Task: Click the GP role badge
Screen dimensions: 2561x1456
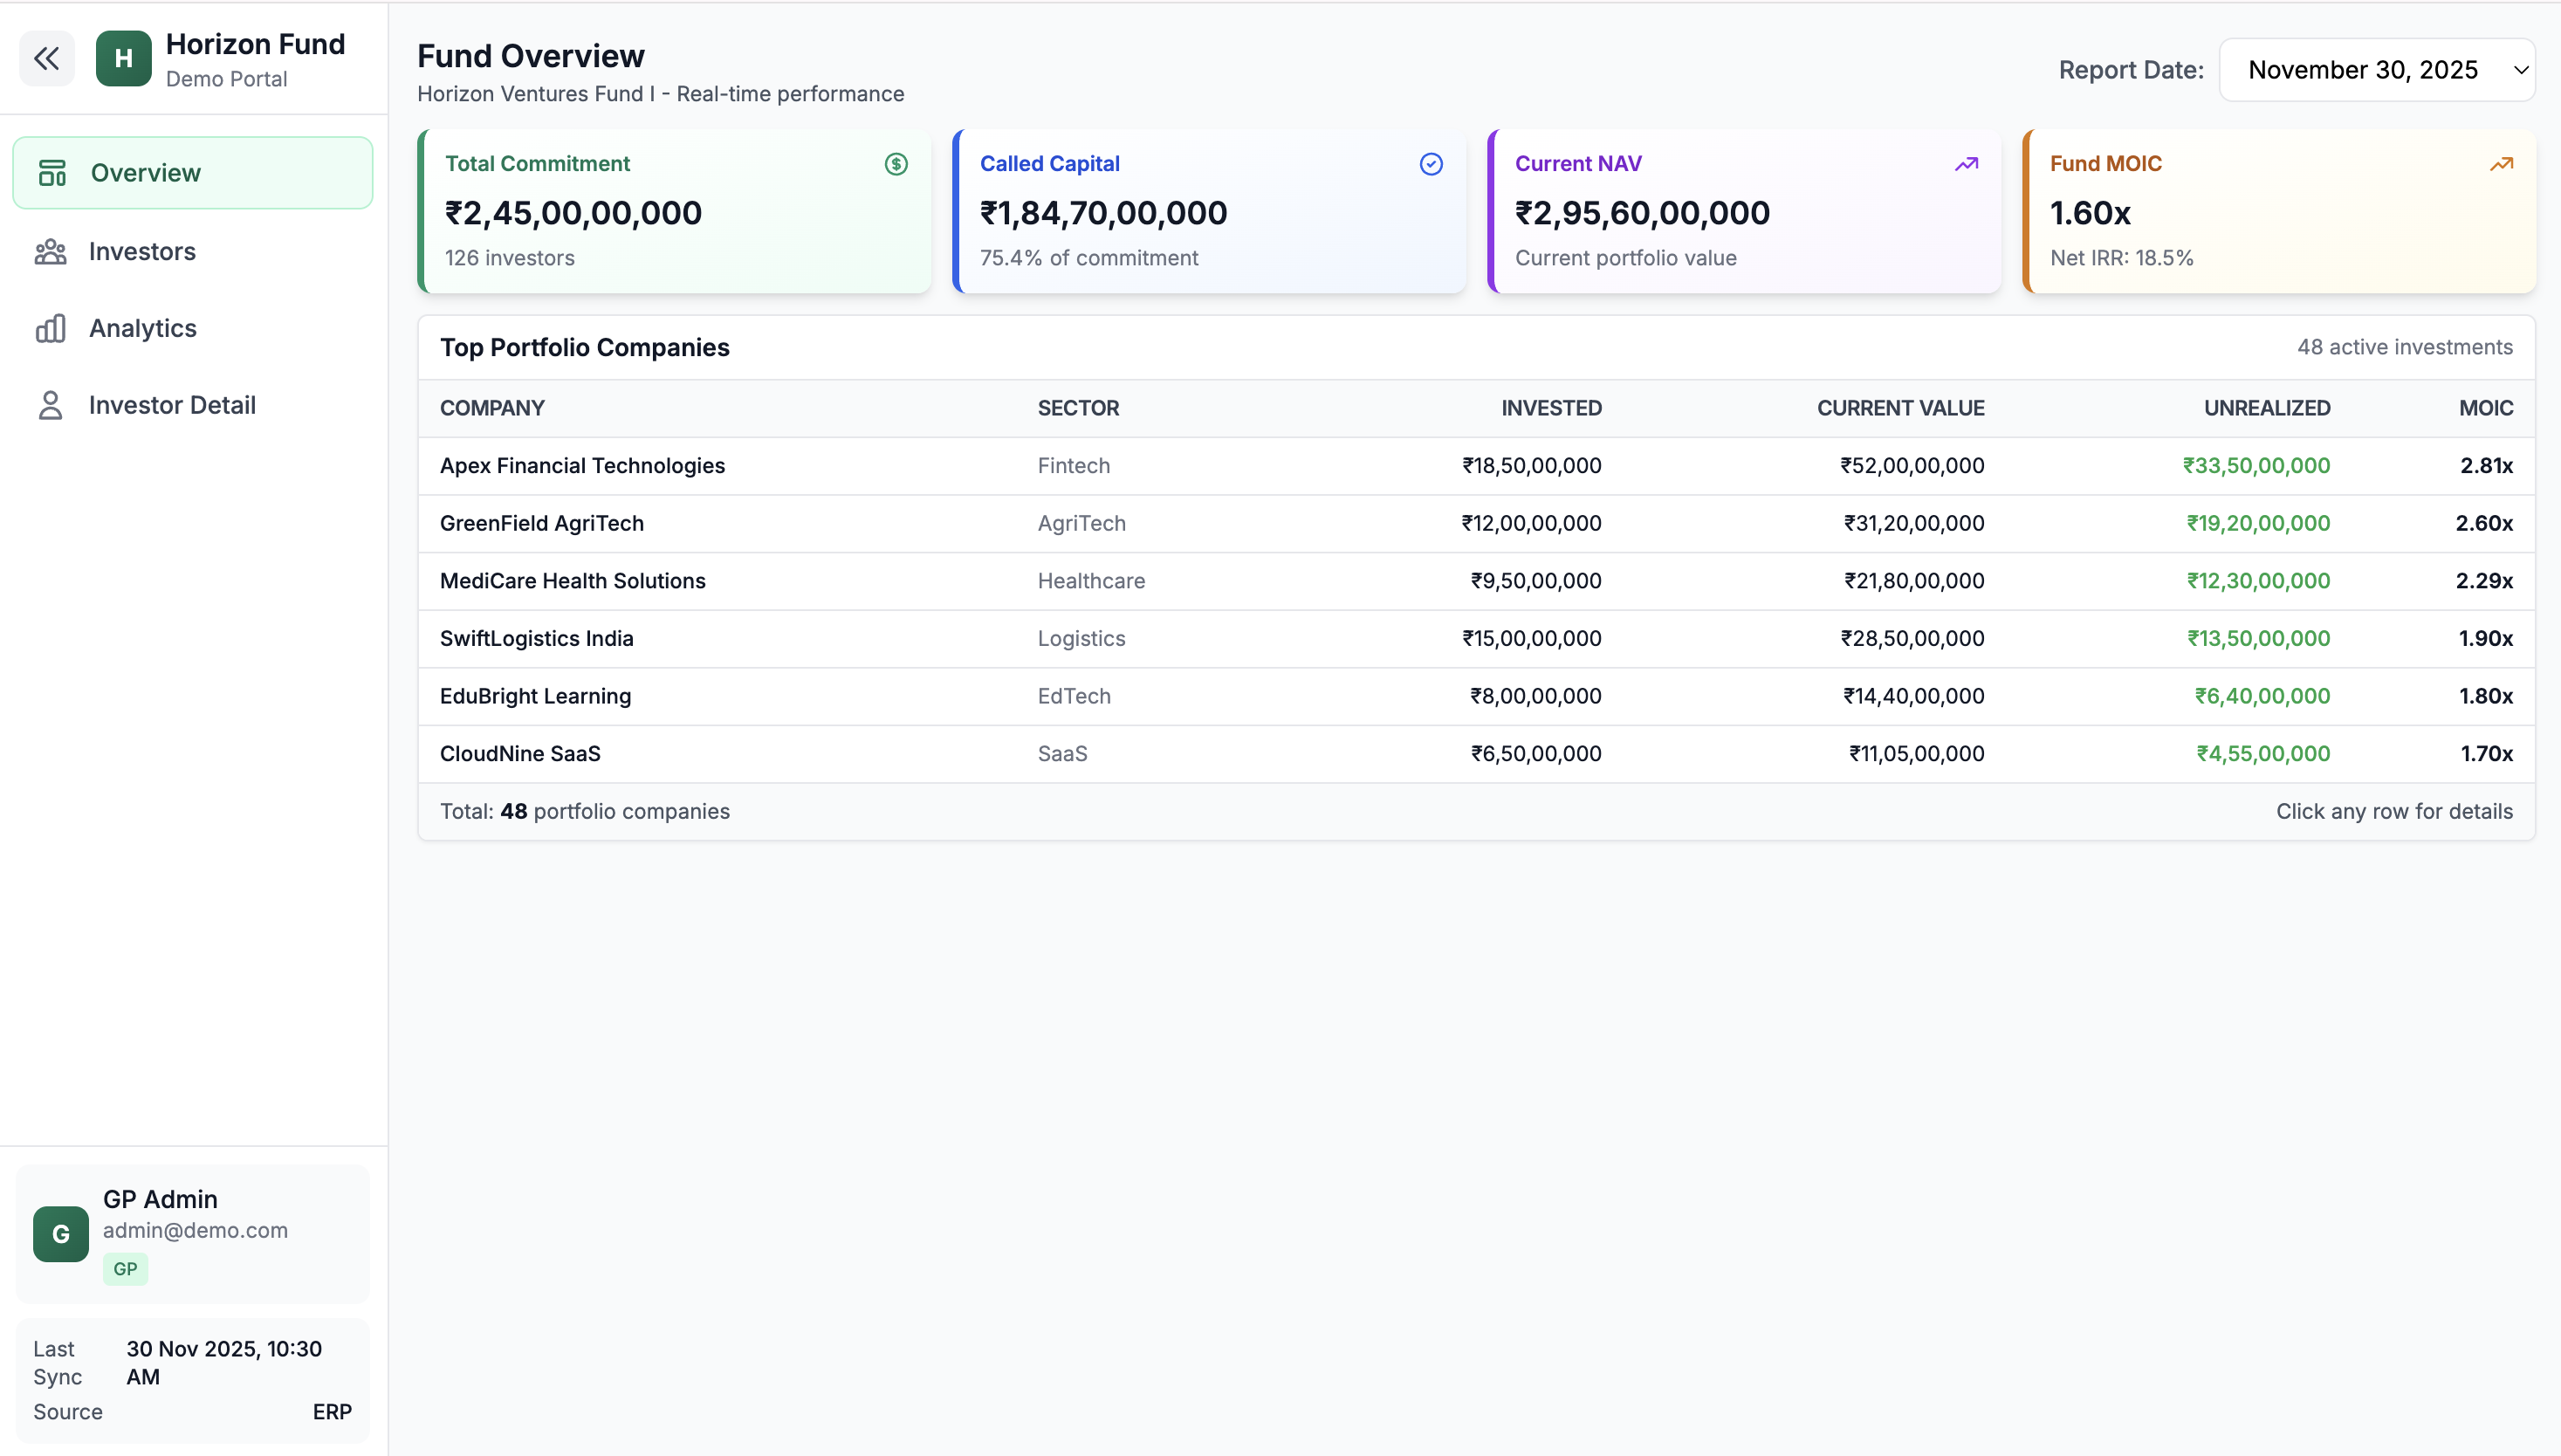Action: pyautogui.click(x=125, y=1269)
